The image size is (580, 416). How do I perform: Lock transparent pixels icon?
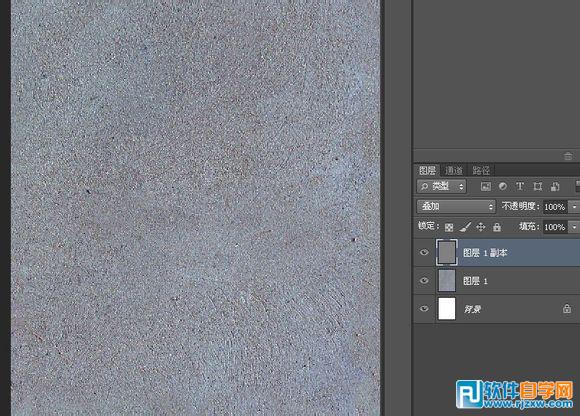pos(449,227)
